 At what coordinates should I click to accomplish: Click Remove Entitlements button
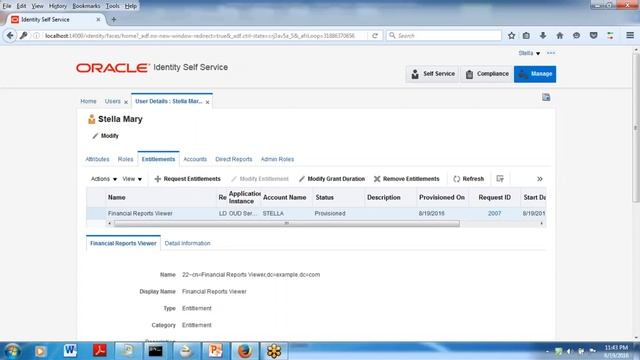(407, 179)
